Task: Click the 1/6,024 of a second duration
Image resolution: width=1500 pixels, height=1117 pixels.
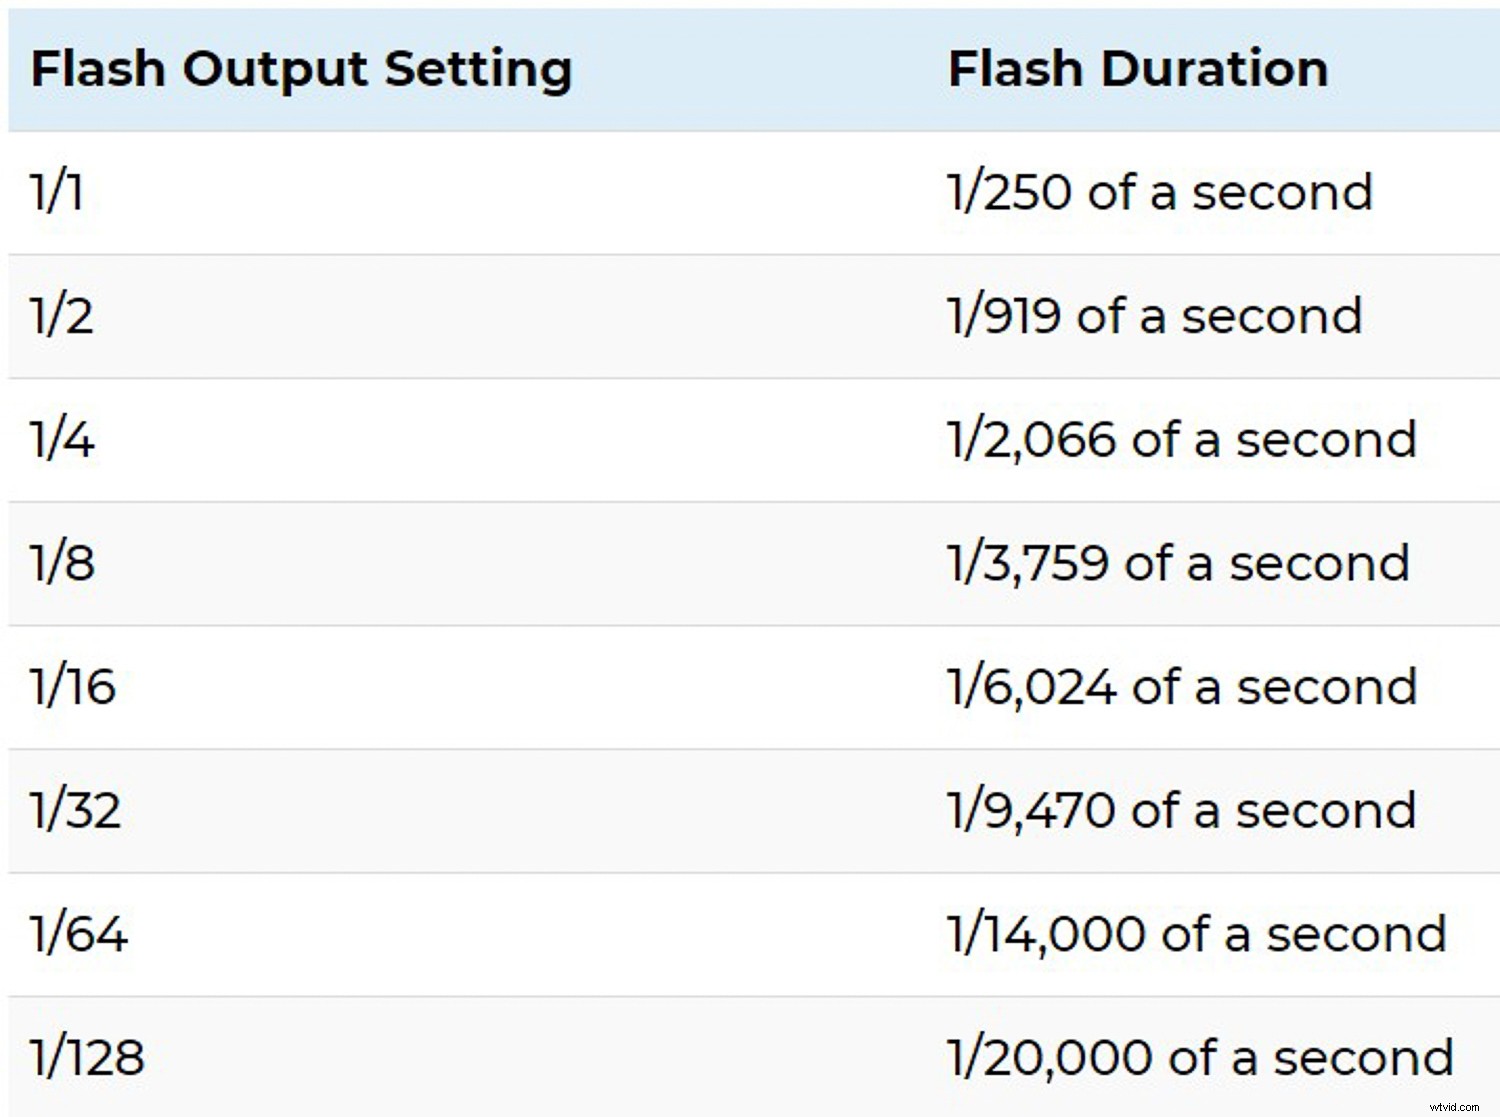Action: click(x=1182, y=687)
